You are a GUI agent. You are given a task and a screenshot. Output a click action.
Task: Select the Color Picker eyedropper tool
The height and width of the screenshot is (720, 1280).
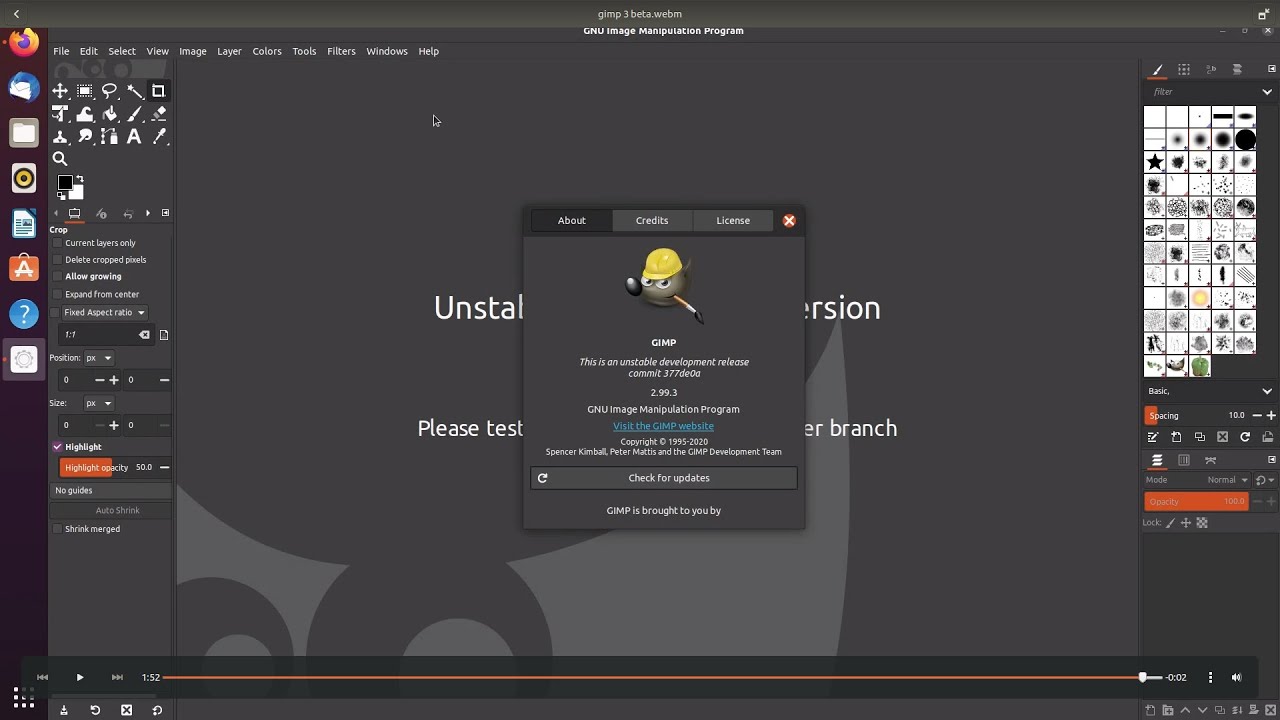[x=158, y=137]
